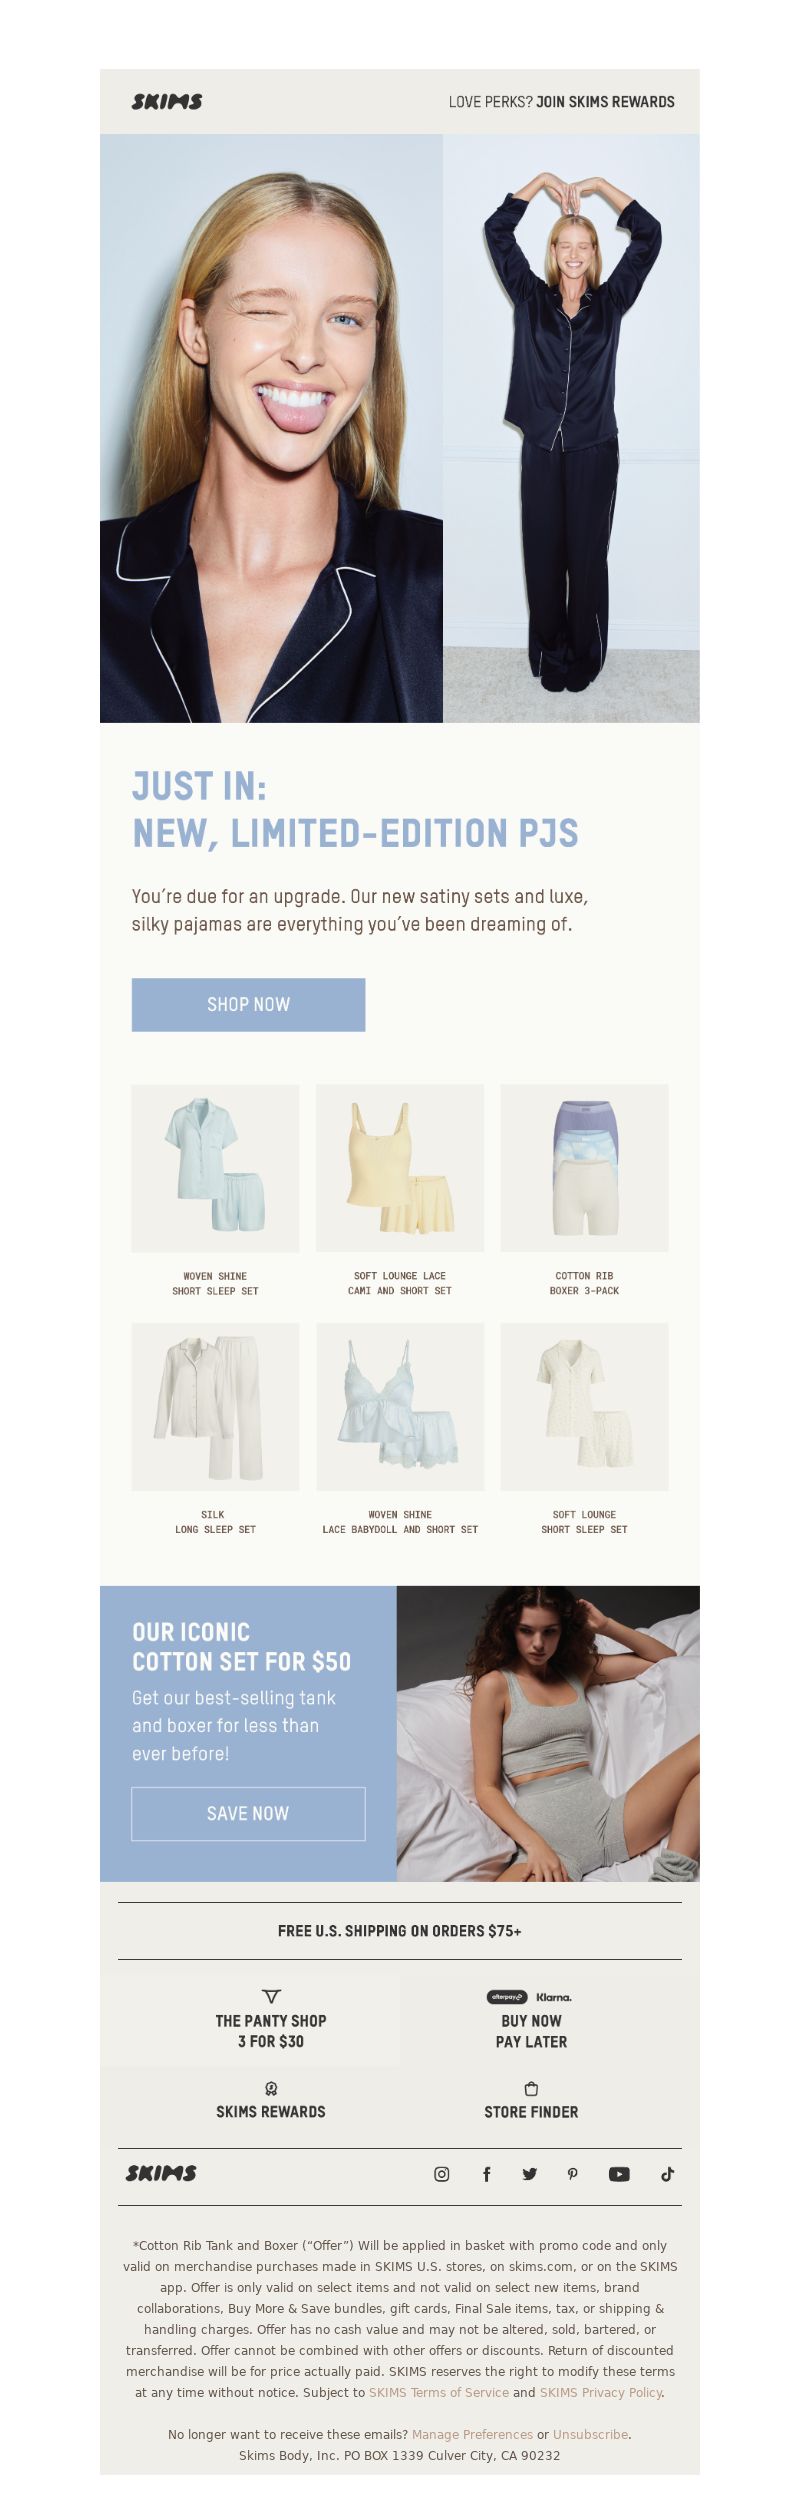View the Cotton Rib Boxer 3-Pack image
This screenshot has height=2495, width=800.
click(584, 1168)
